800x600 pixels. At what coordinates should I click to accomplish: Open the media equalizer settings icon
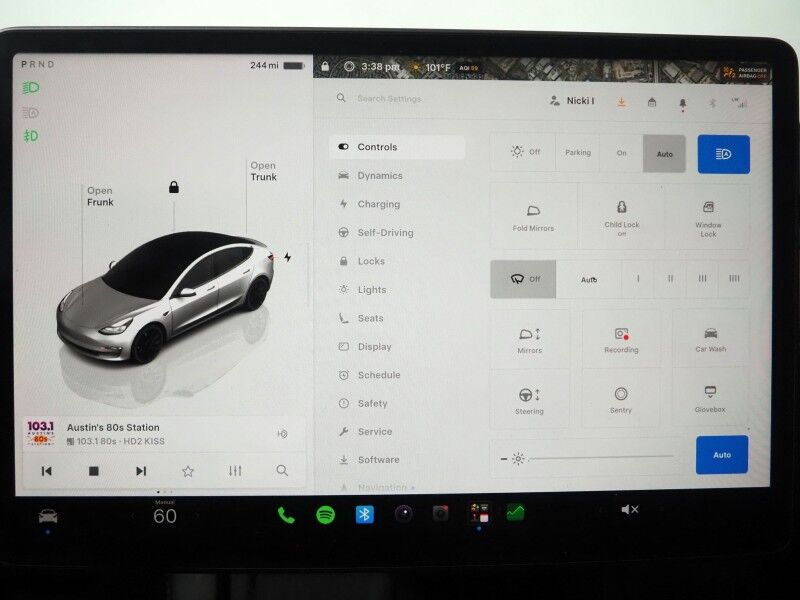[x=235, y=470]
